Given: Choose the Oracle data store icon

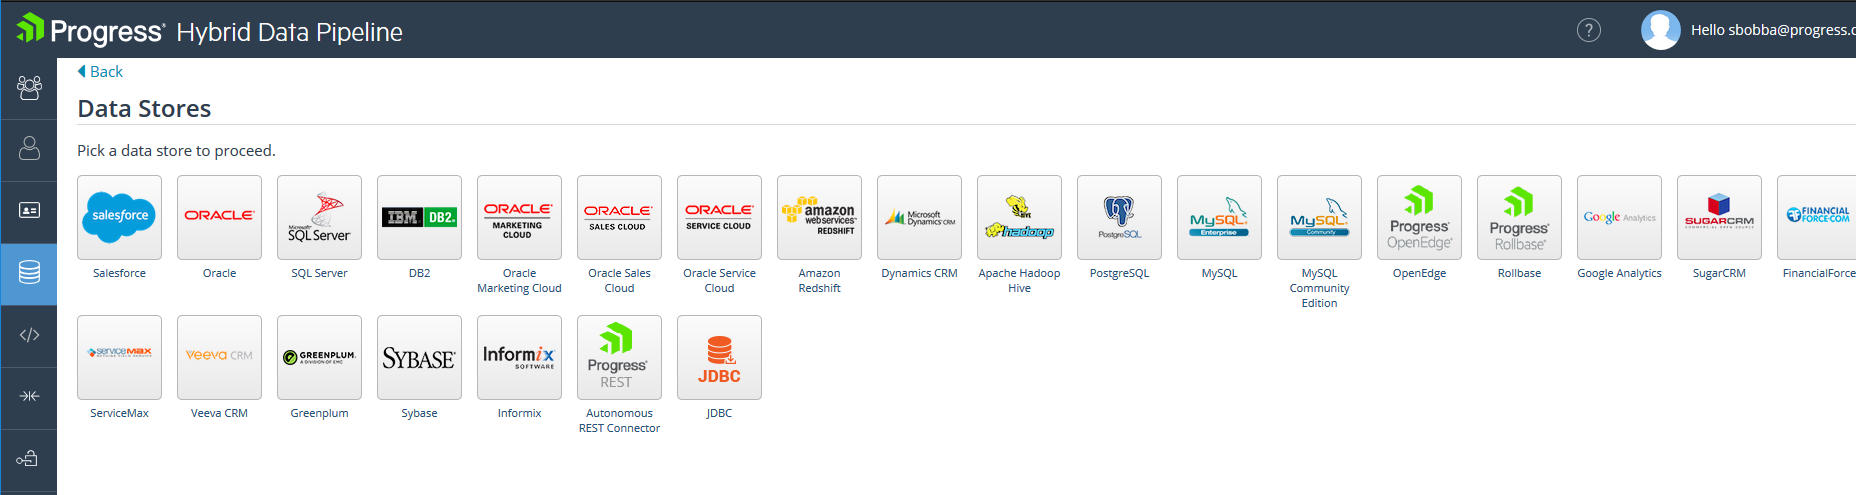Looking at the screenshot, I should 219,217.
